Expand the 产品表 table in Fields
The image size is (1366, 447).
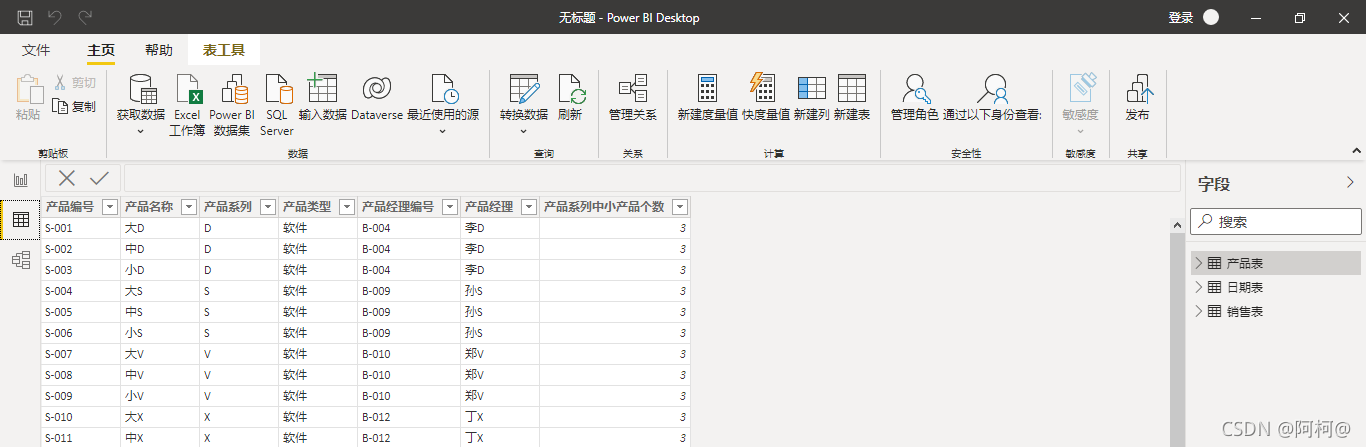tap(1198, 263)
